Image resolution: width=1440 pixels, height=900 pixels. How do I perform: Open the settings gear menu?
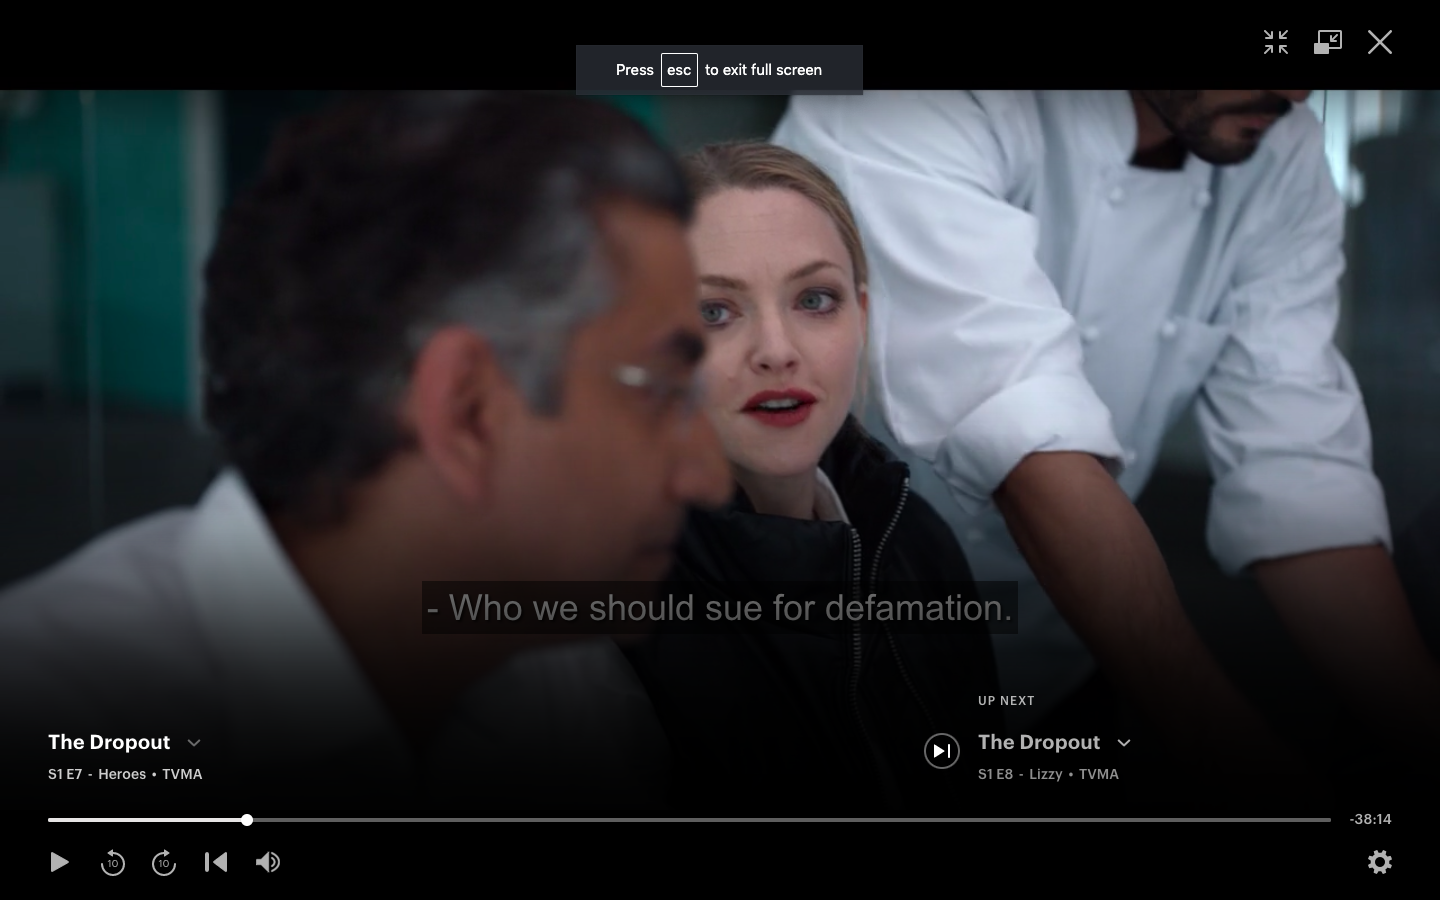[1380, 862]
